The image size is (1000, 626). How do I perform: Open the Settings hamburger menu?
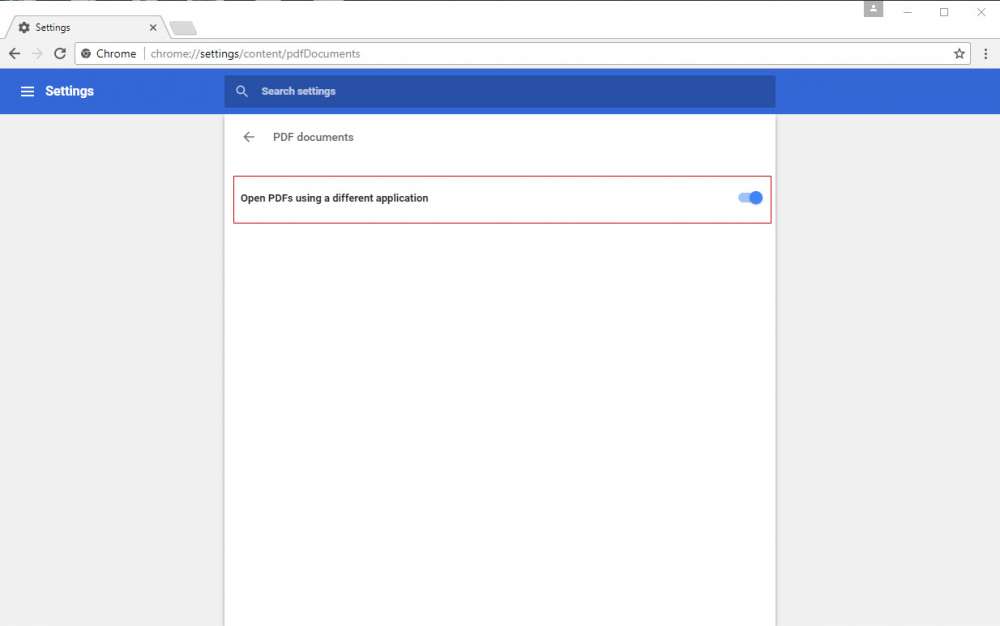(x=27, y=91)
